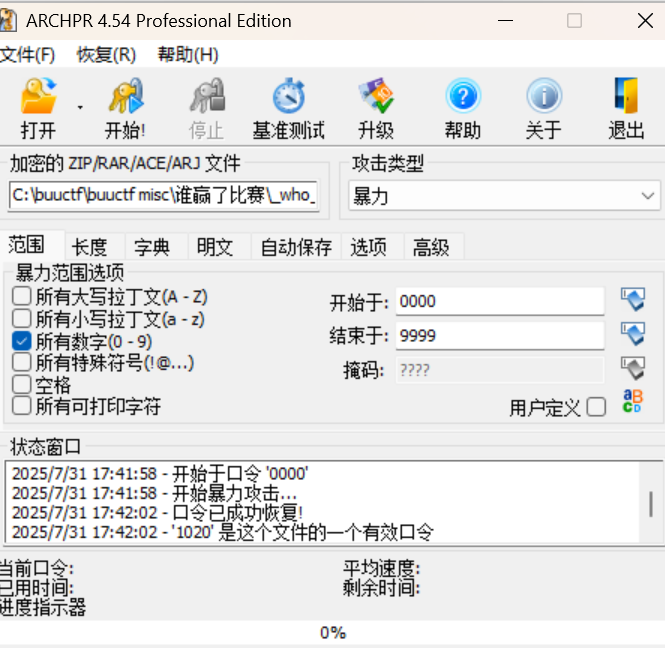Open the 帮助(H) menu
Viewport: 665px width, 648px height.
tap(188, 55)
